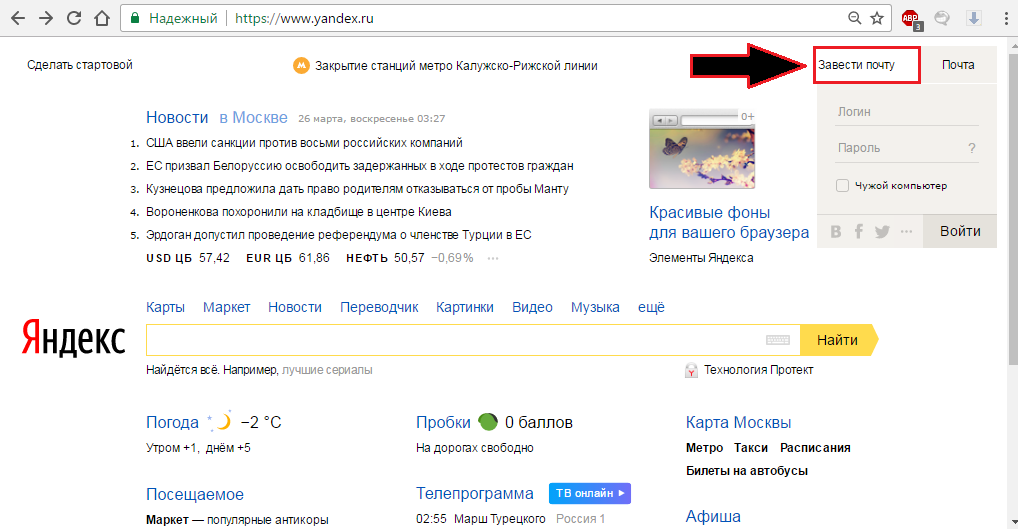This screenshot has height=529, width=1018.
Task: Open news for в Москве
Action: tap(253, 117)
